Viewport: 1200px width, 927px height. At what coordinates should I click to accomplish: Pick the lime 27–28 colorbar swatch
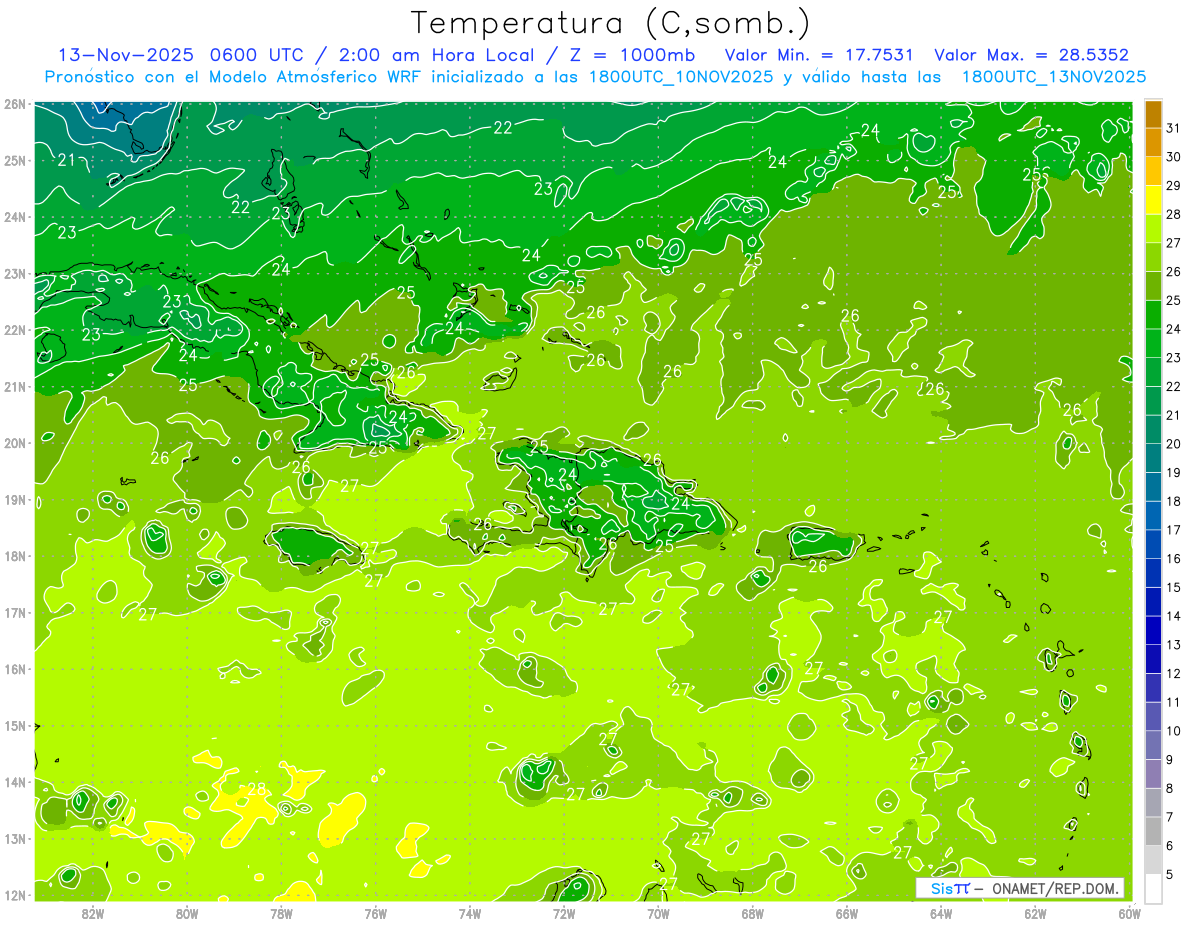pos(1153,228)
